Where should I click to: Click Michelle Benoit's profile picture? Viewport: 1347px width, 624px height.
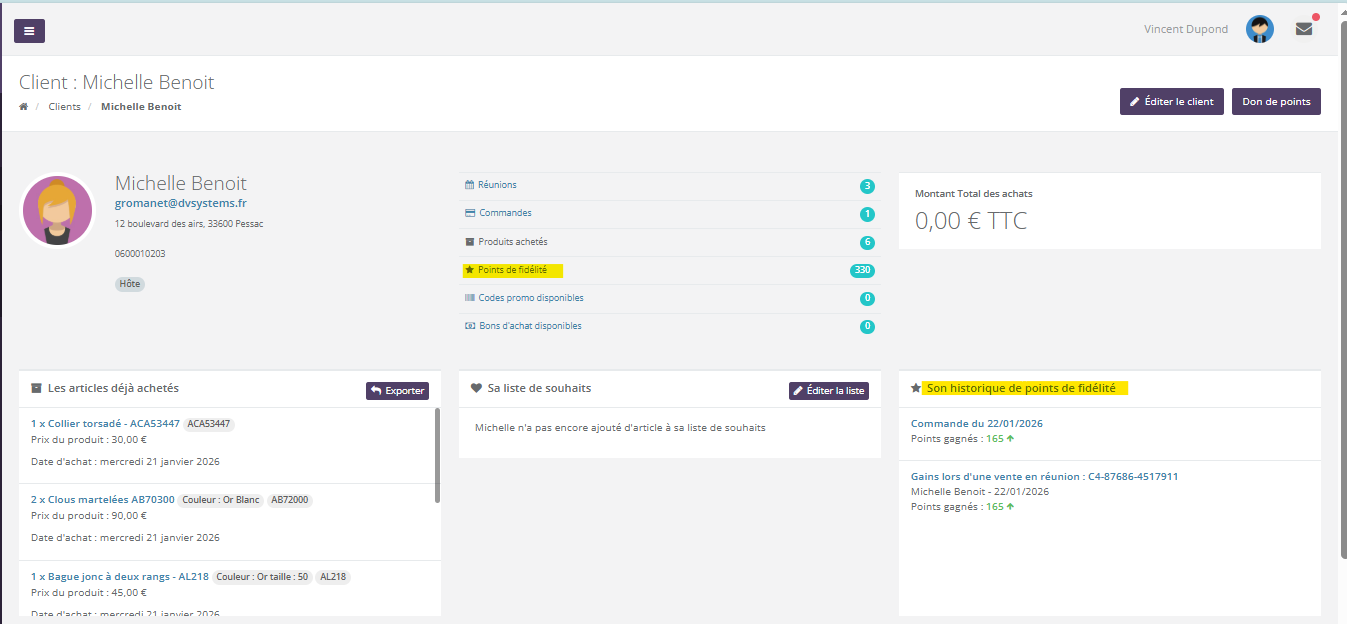tap(57, 210)
